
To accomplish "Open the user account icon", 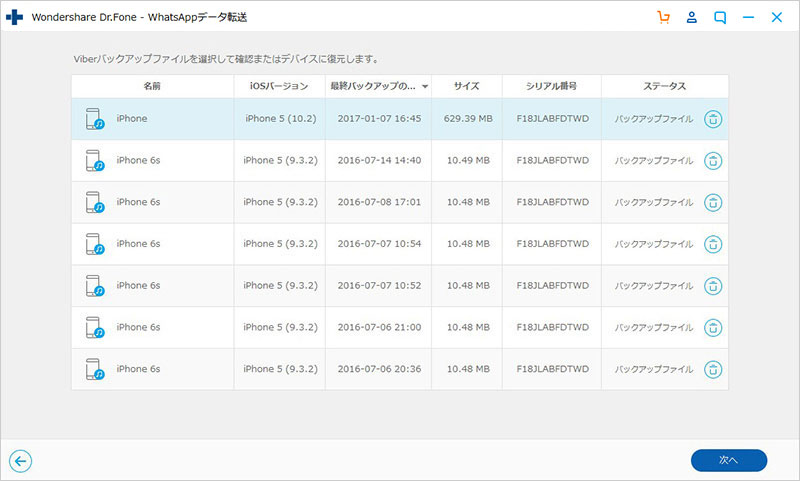I will pyautogui.click(x=692, y=17).
